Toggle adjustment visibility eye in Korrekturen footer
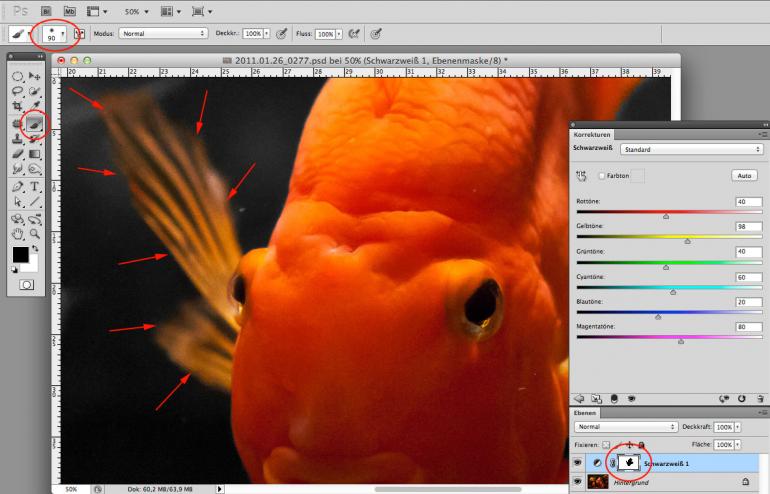770x494 pixels. point(632,399)
